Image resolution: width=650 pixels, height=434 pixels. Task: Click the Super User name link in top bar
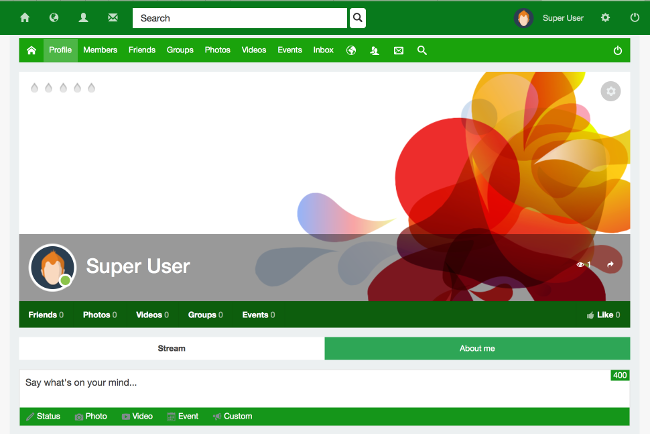563,18
